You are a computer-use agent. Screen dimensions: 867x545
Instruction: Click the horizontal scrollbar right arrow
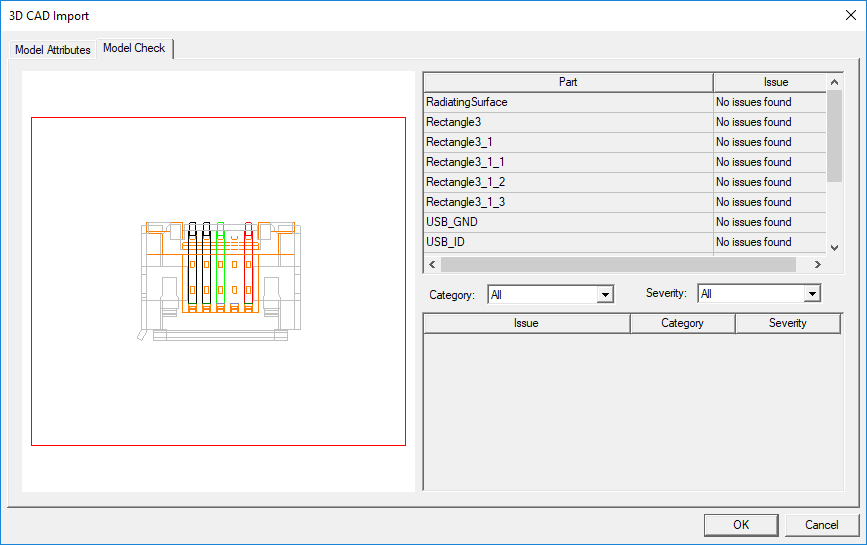817,265
